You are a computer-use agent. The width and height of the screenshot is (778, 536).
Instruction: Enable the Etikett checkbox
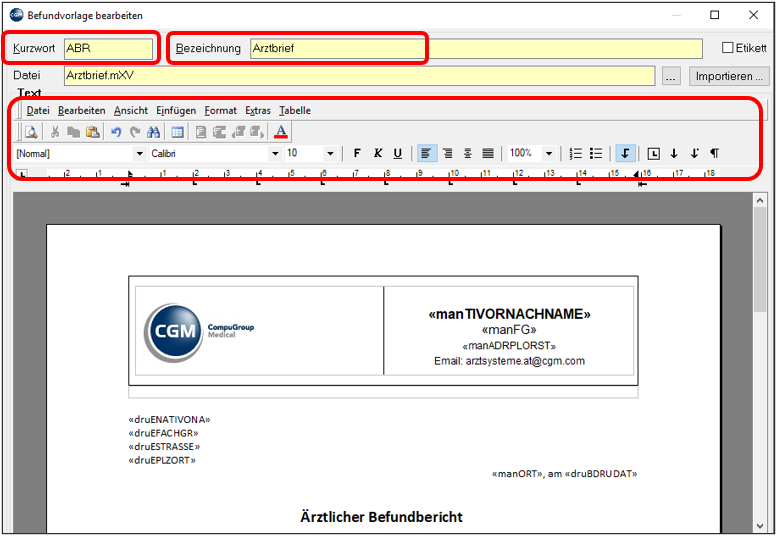coord(727,48)
